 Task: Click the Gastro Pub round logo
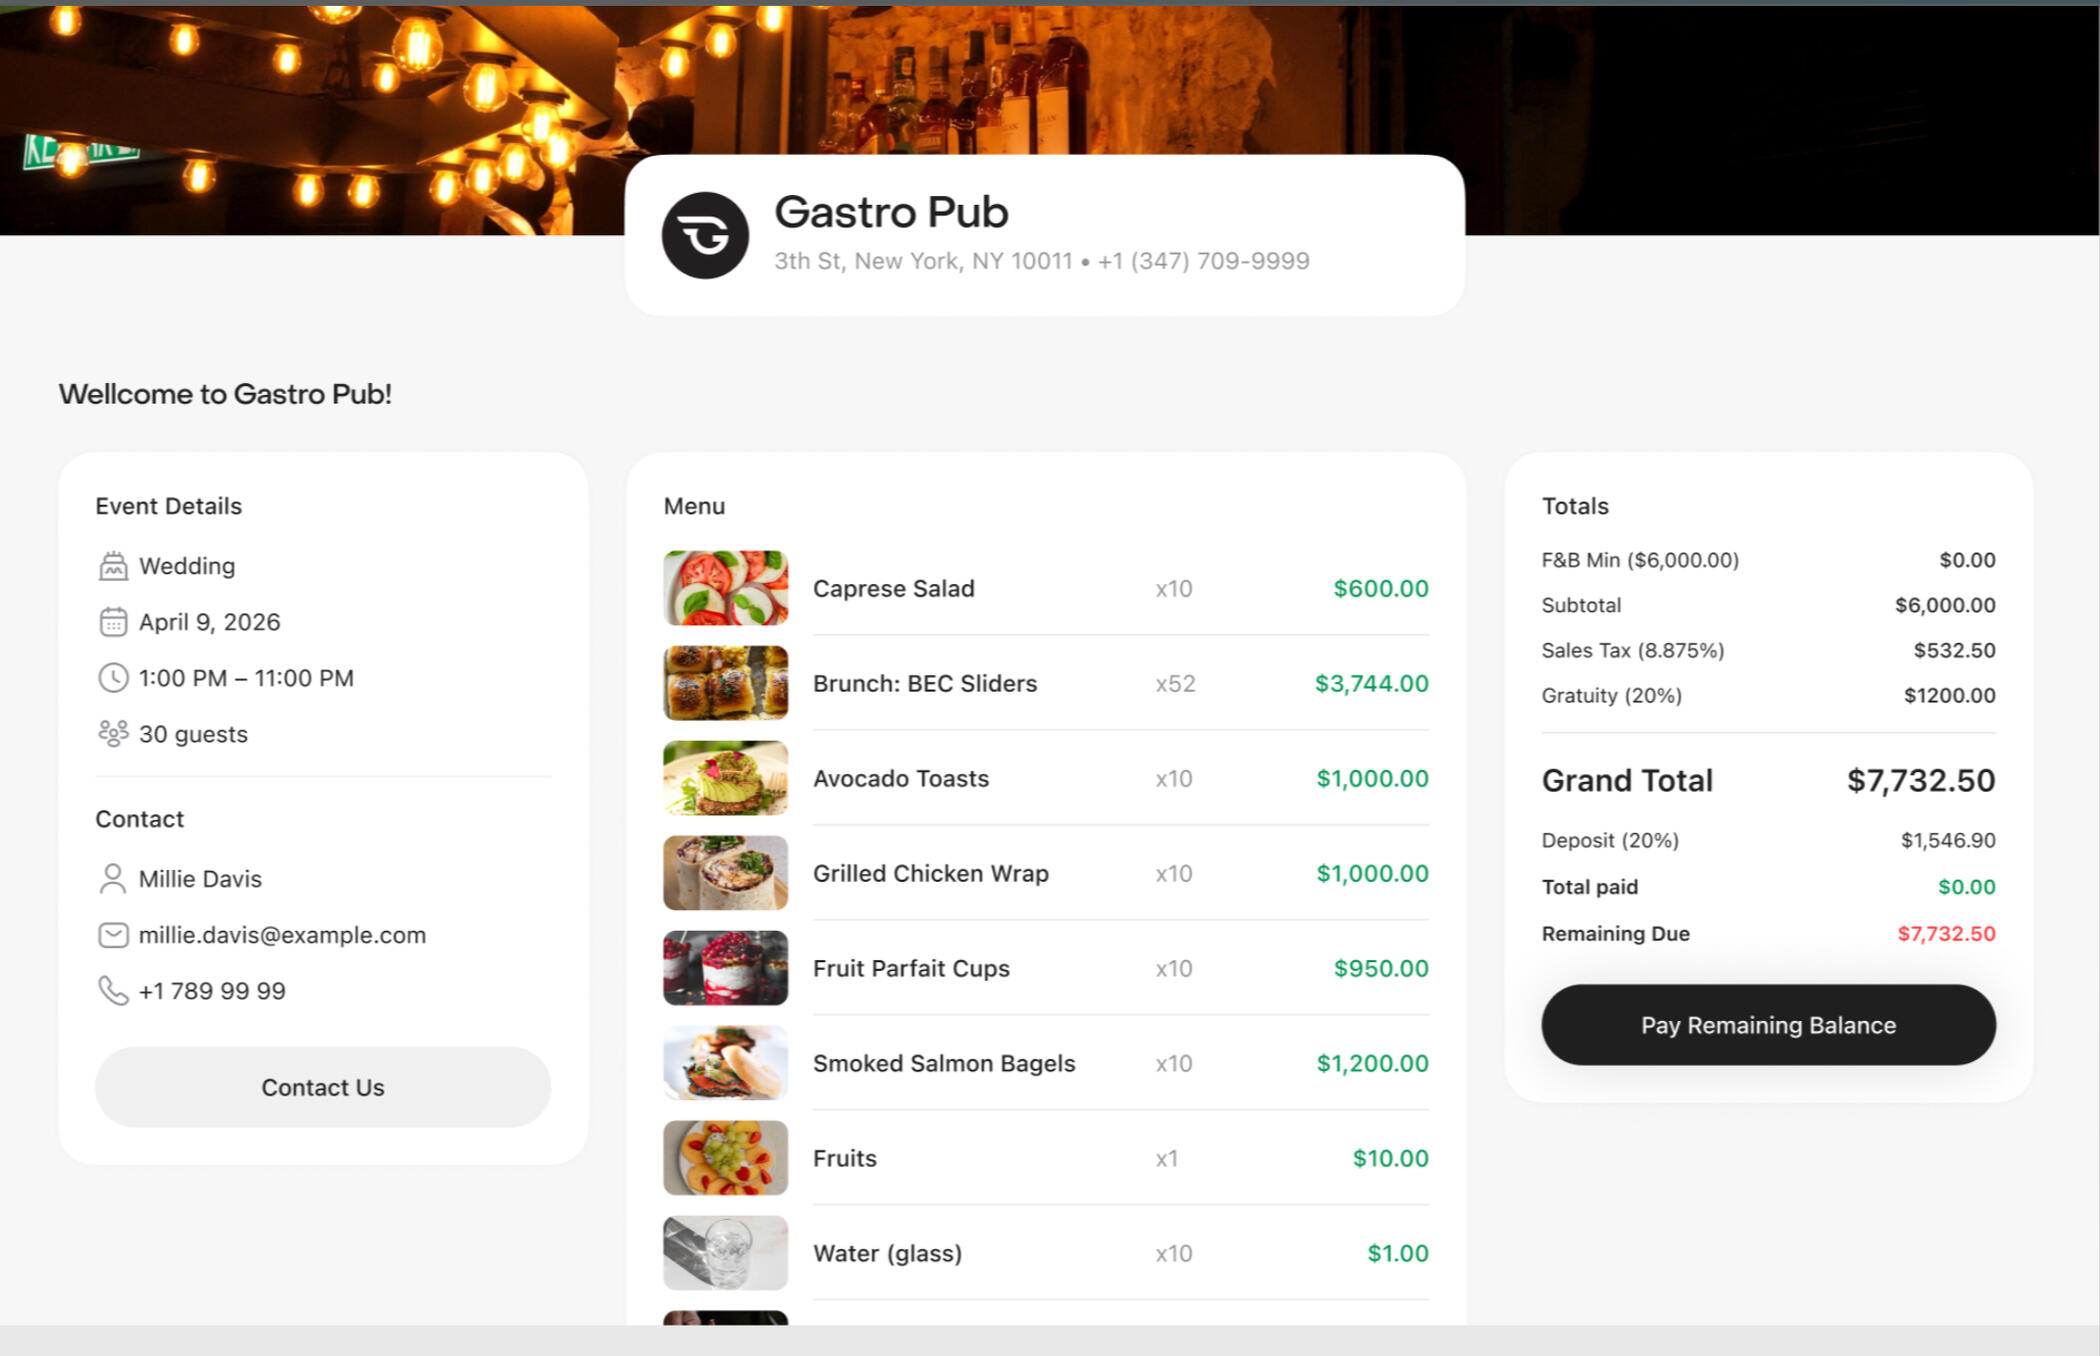tap(705, 235)
